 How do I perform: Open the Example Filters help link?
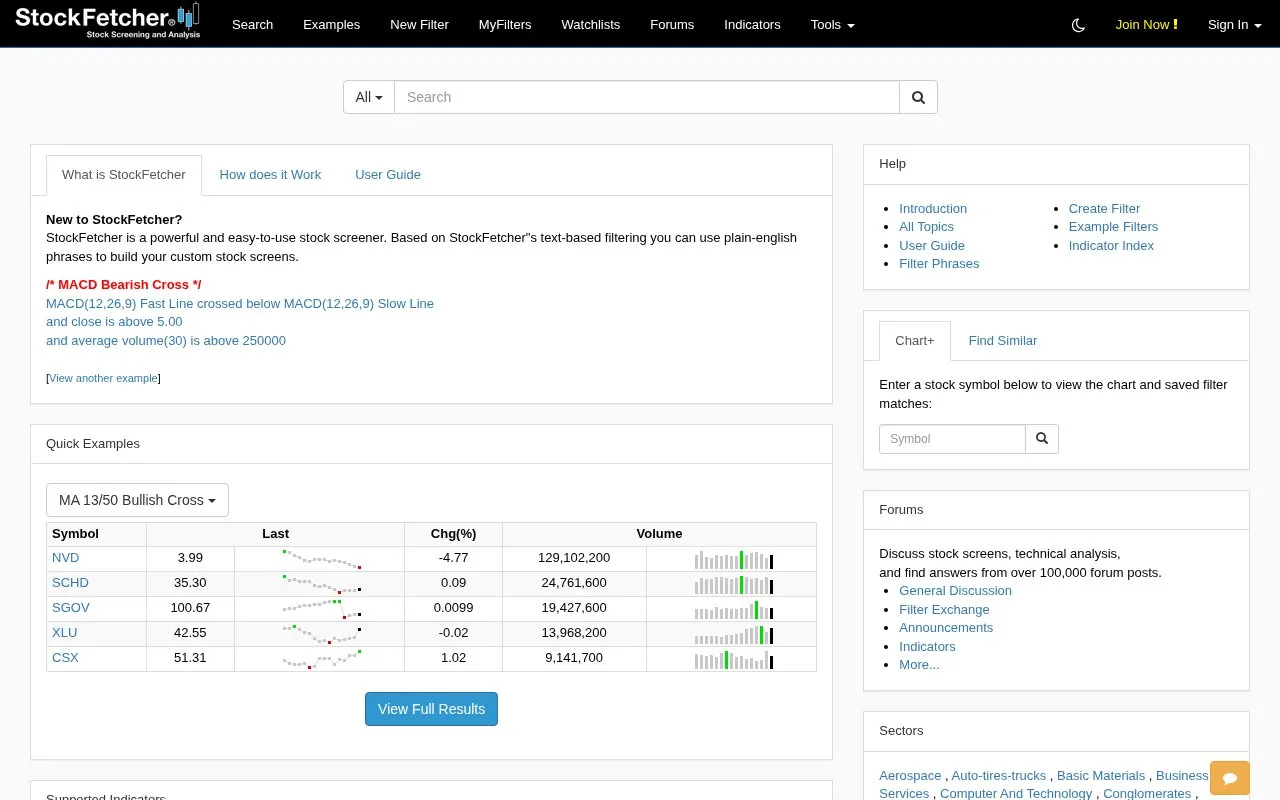point(1113,227)
